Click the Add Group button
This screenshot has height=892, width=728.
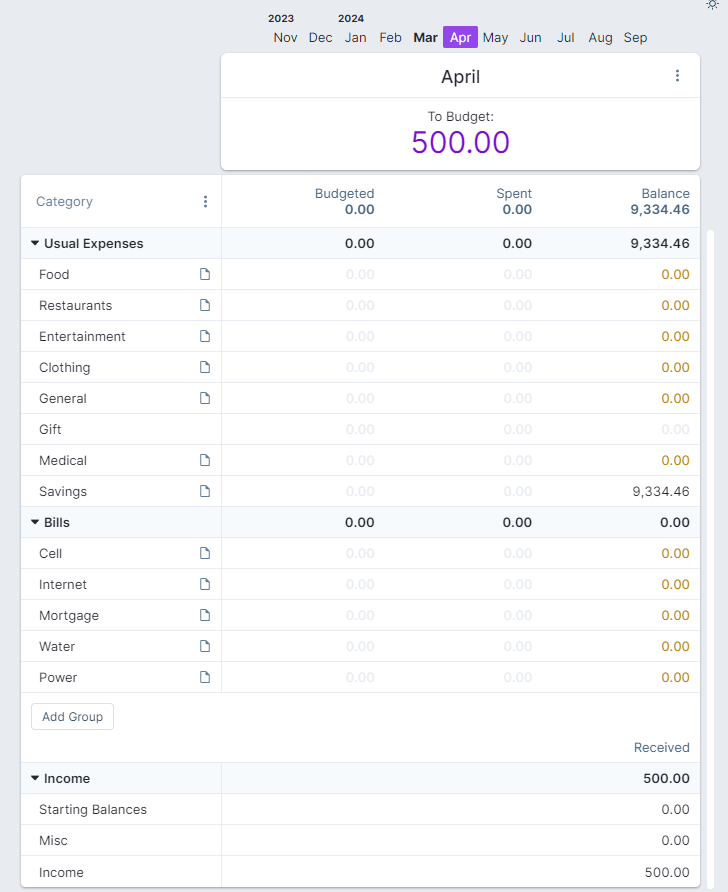[x=72, y=717]
